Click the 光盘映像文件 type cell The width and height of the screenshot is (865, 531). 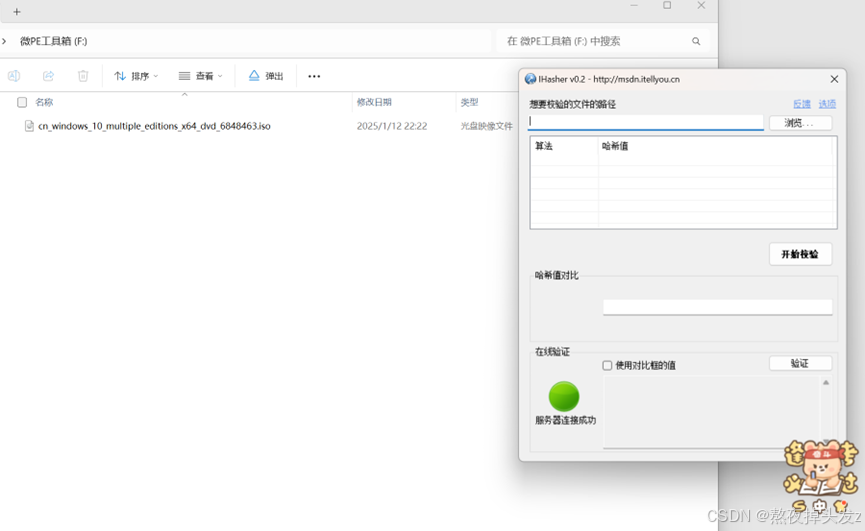(x=487, y=126)
